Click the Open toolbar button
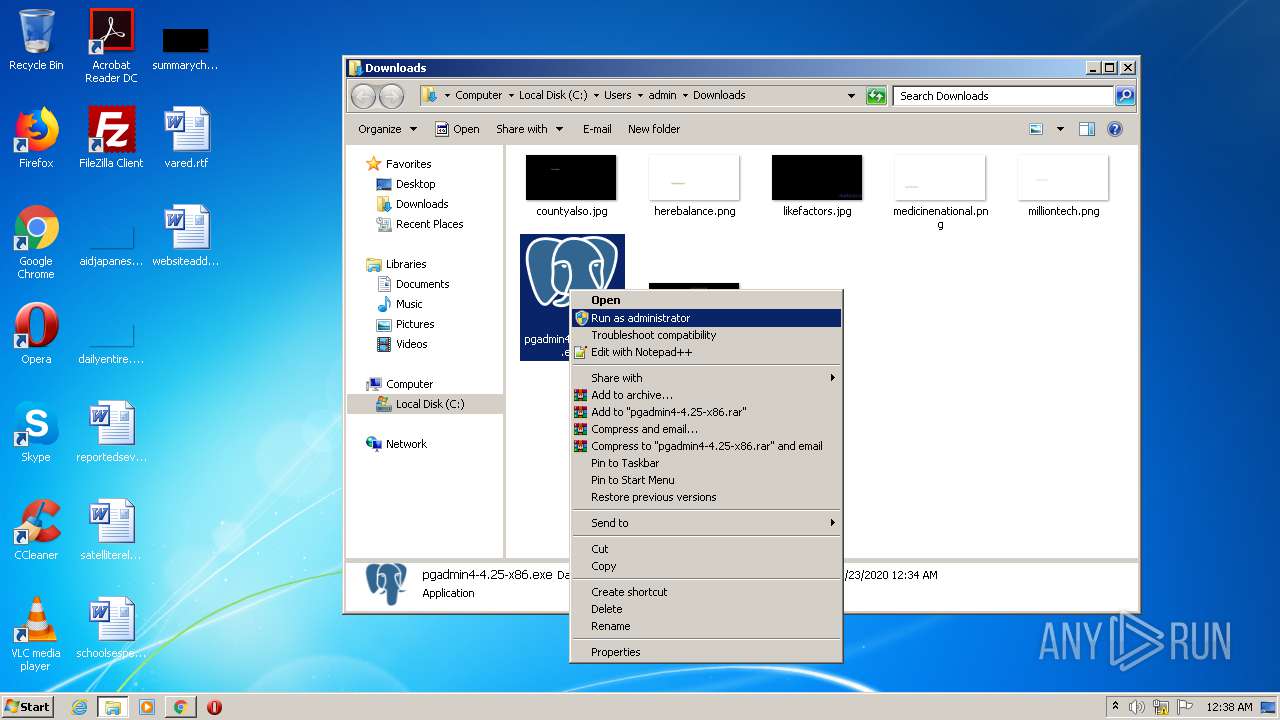1280x720 pixels. click(x=457, y=129)
